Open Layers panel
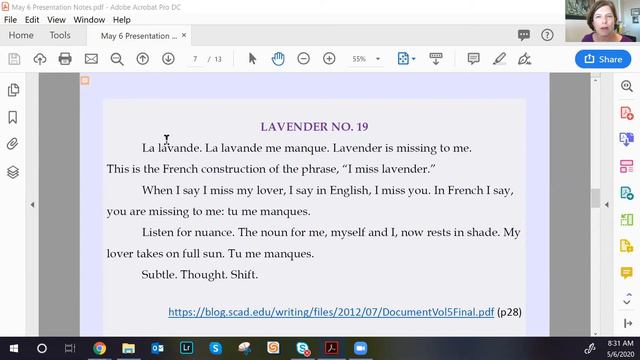Screen dimensions: 640x360 (13, 172)
